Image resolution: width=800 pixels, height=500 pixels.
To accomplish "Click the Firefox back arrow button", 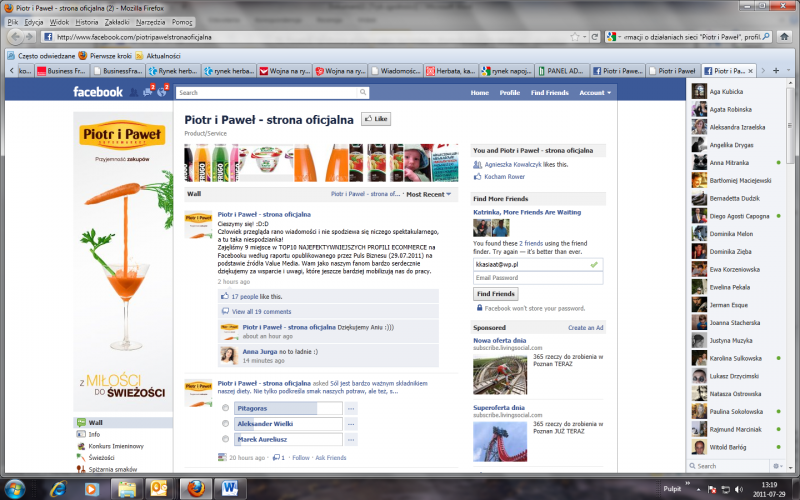I will (16, 37).
